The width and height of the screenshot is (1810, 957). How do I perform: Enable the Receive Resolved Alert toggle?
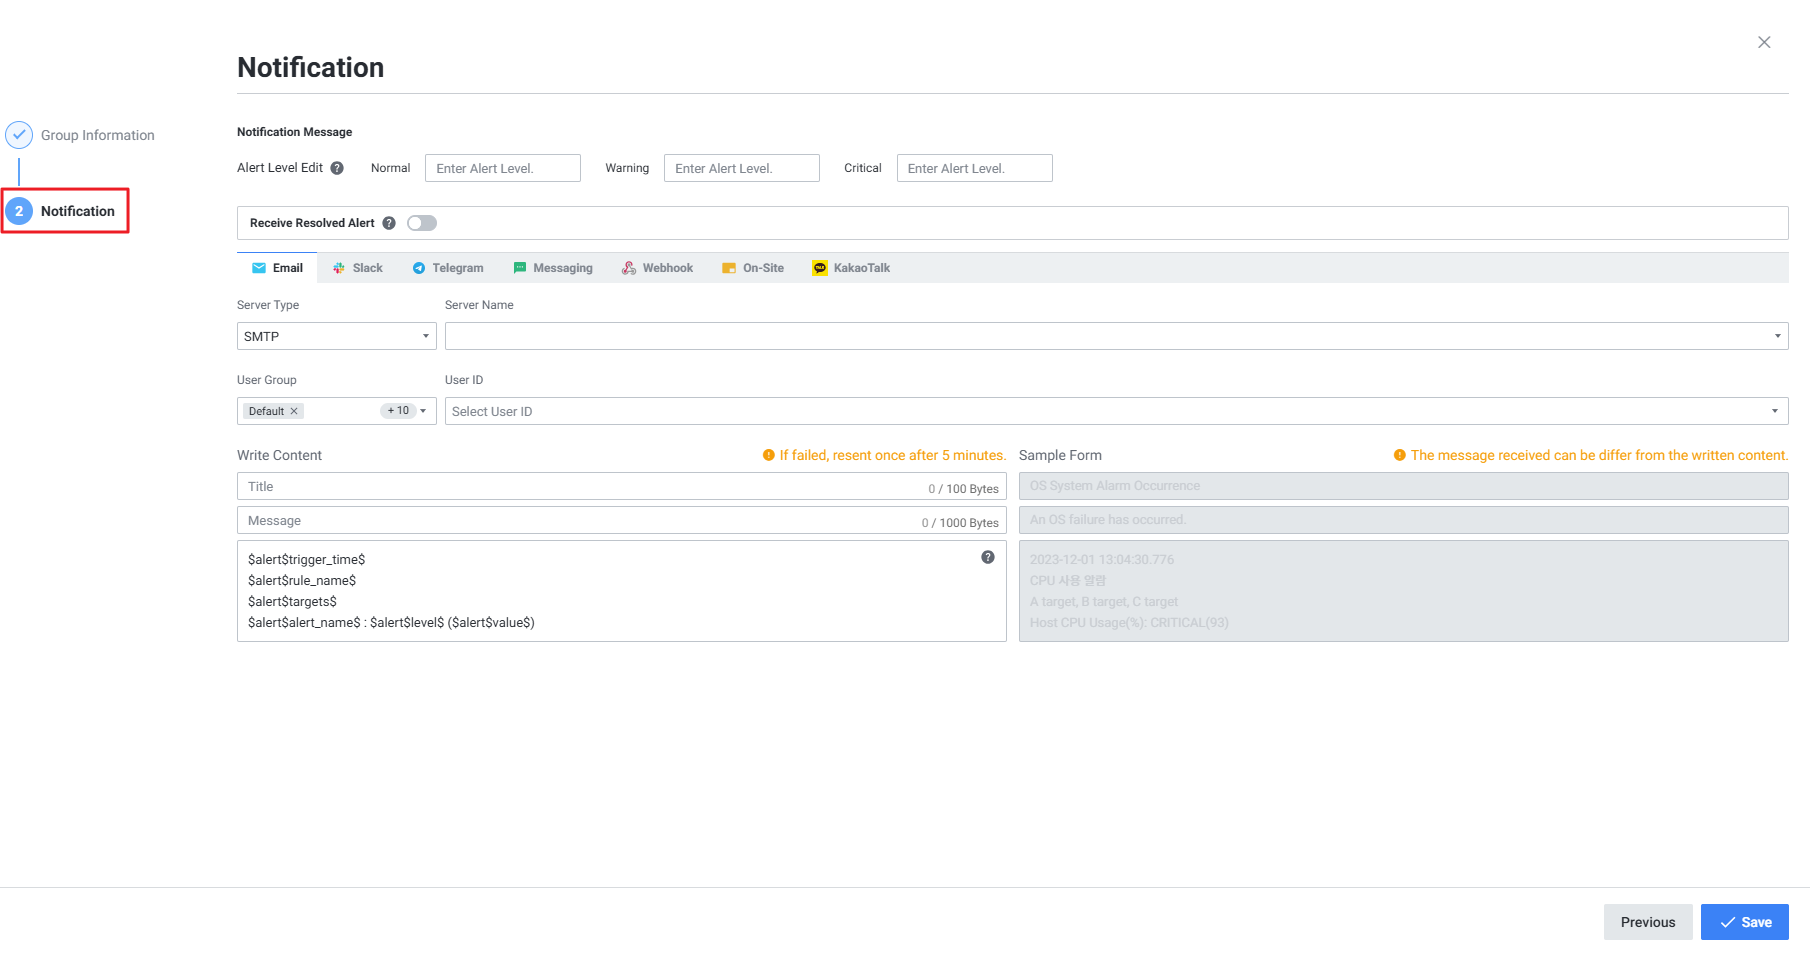[x=422, y=223]
